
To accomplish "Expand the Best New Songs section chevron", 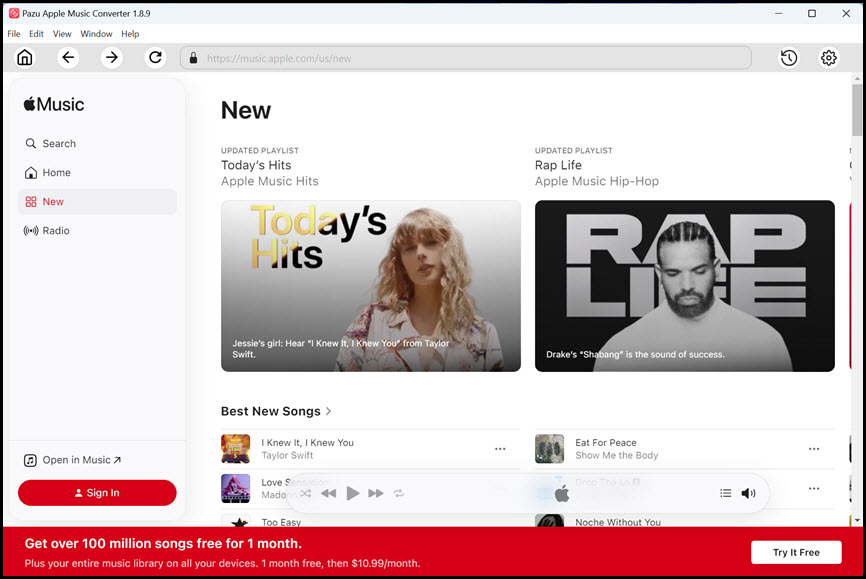I will [329, 411].
